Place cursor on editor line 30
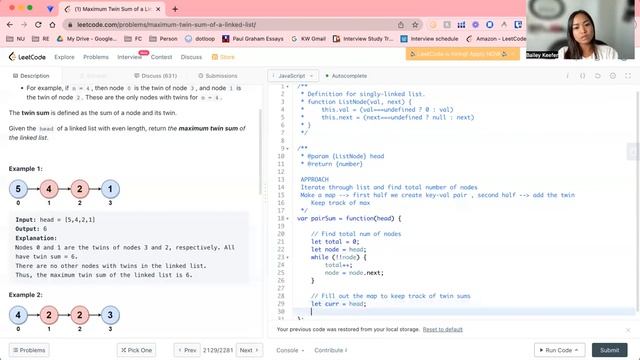The height and width of the screenshot is (360, 640). (x=464, y=312)
